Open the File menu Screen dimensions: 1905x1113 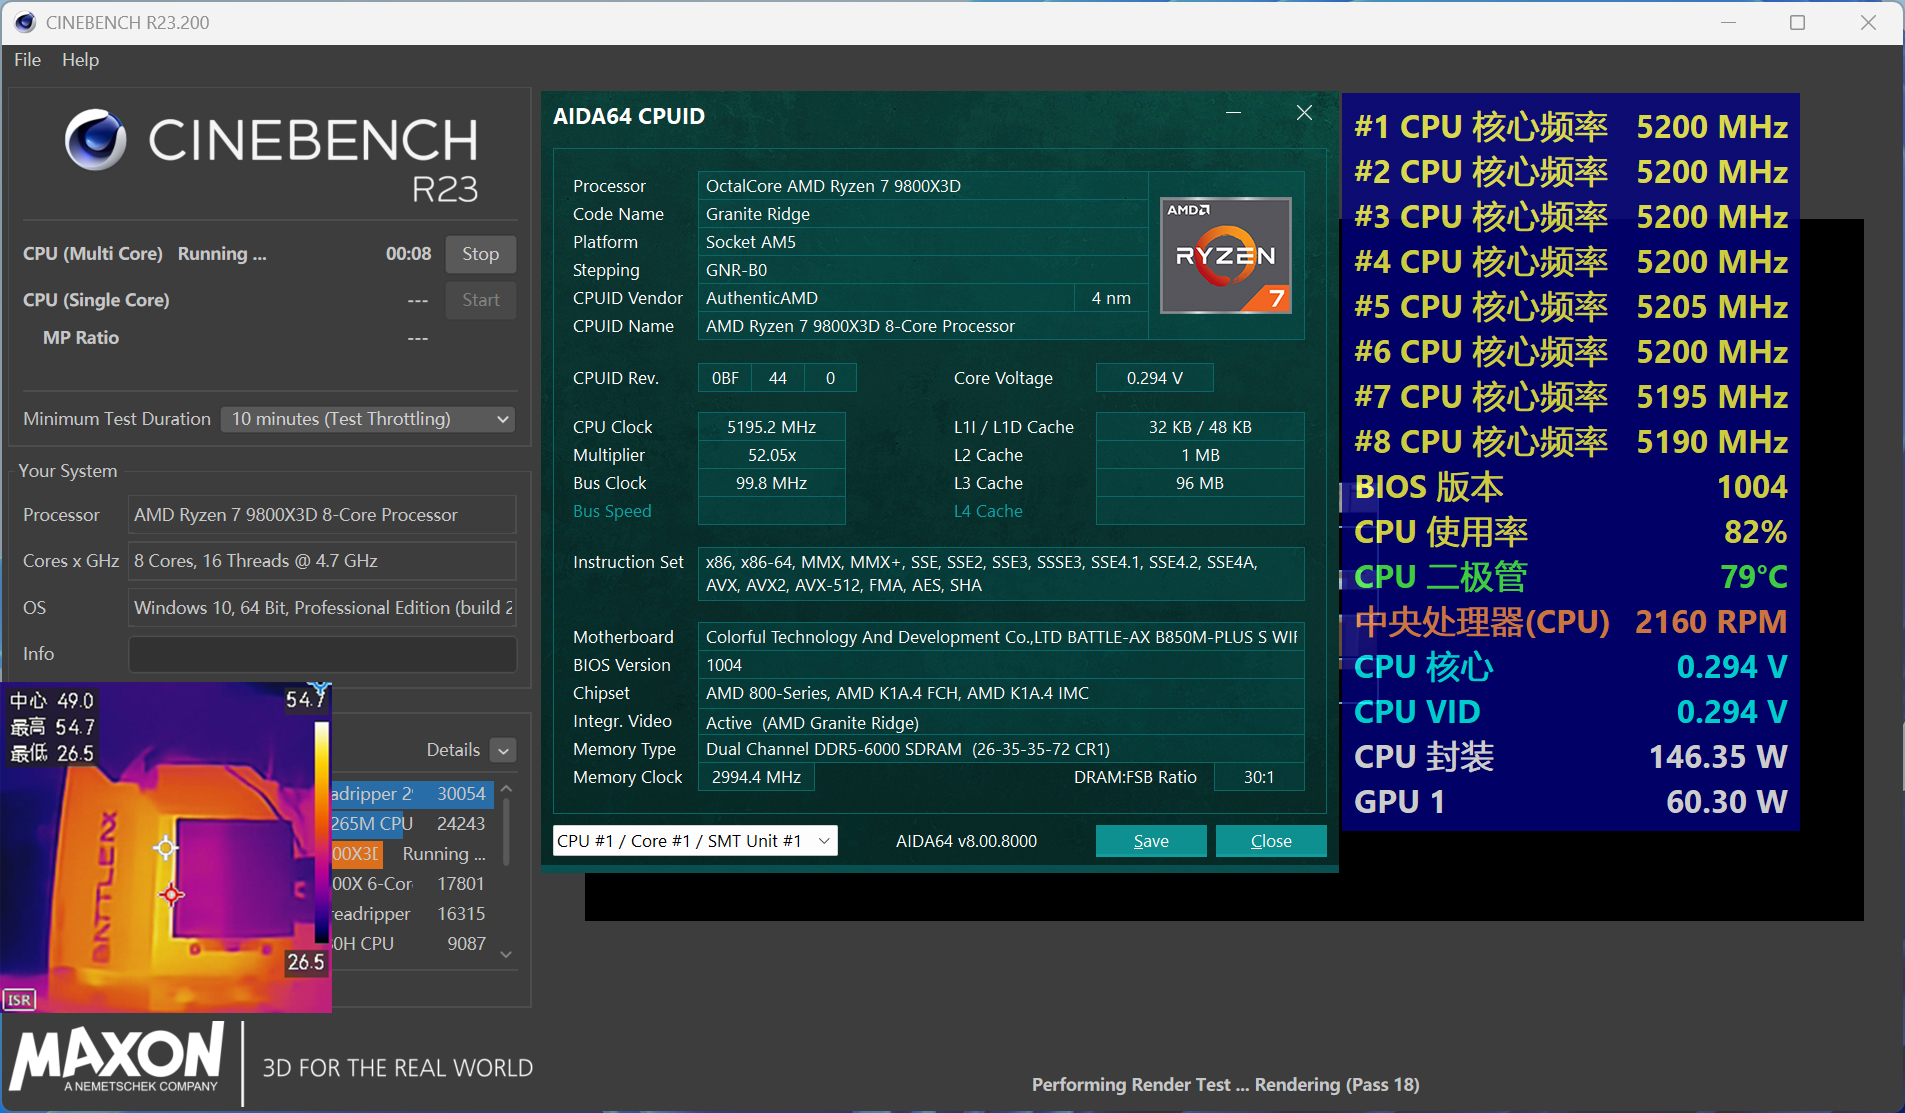27,60
